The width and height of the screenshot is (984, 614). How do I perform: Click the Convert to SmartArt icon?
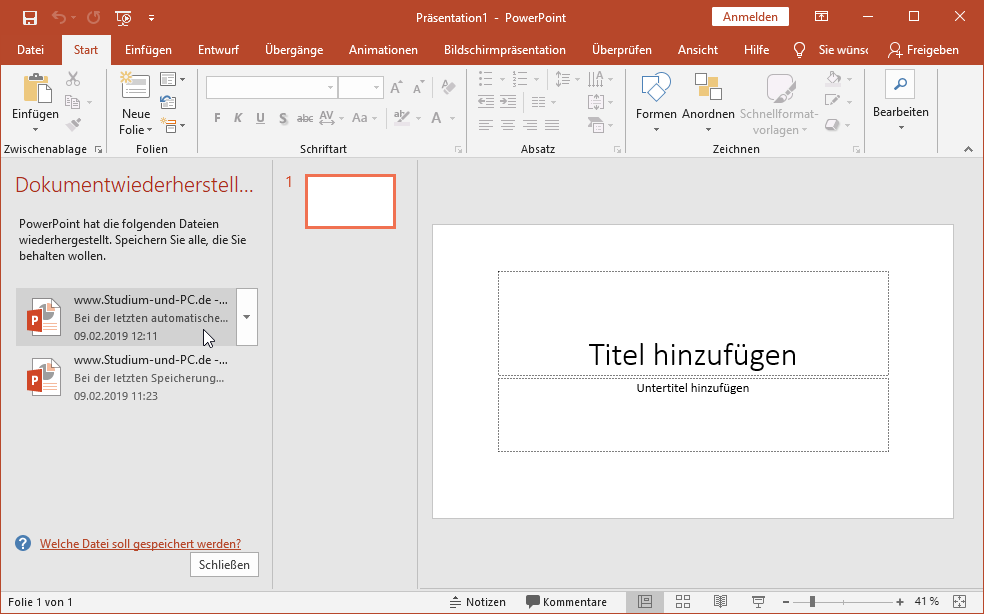coord(596,125)
